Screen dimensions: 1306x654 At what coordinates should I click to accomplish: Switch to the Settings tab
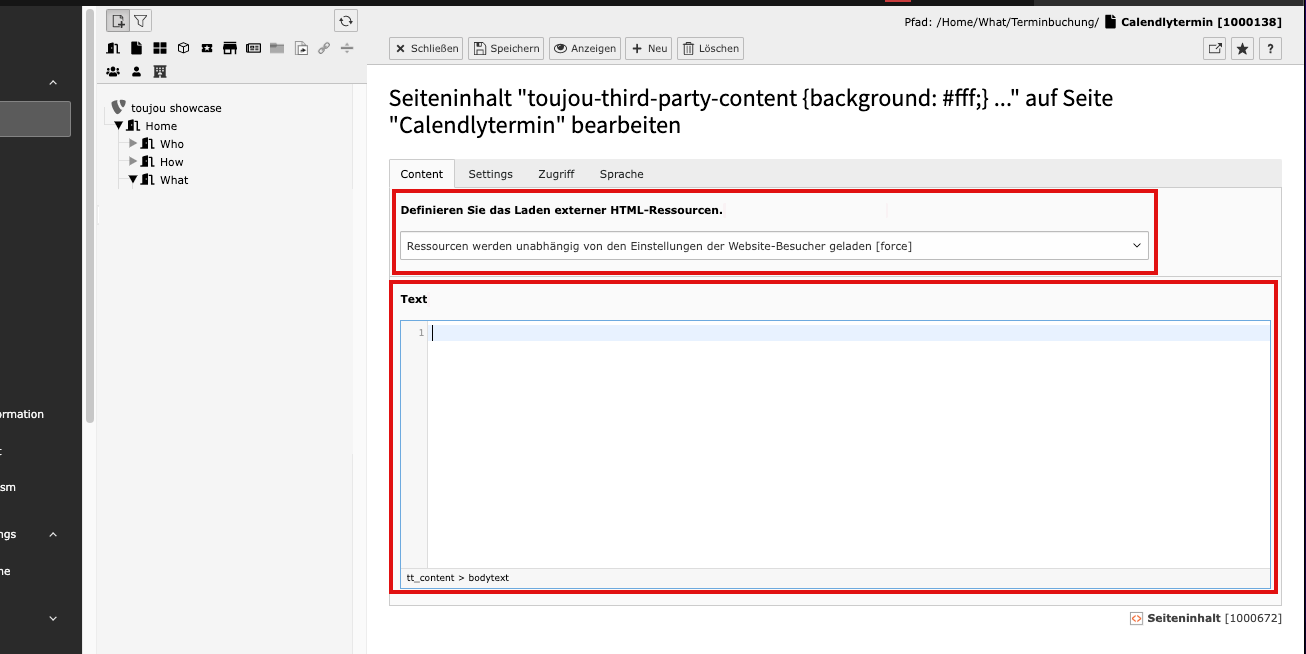[490, 174]
